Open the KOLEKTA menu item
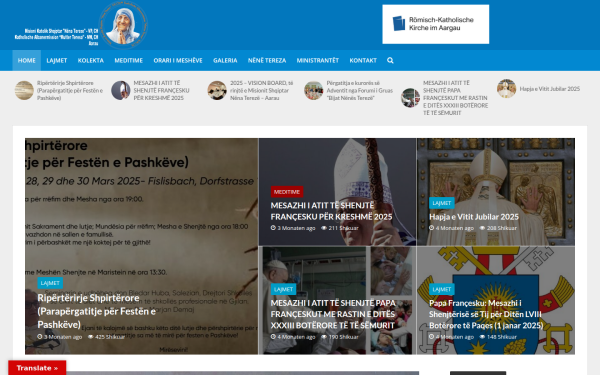 click(91, 60)
